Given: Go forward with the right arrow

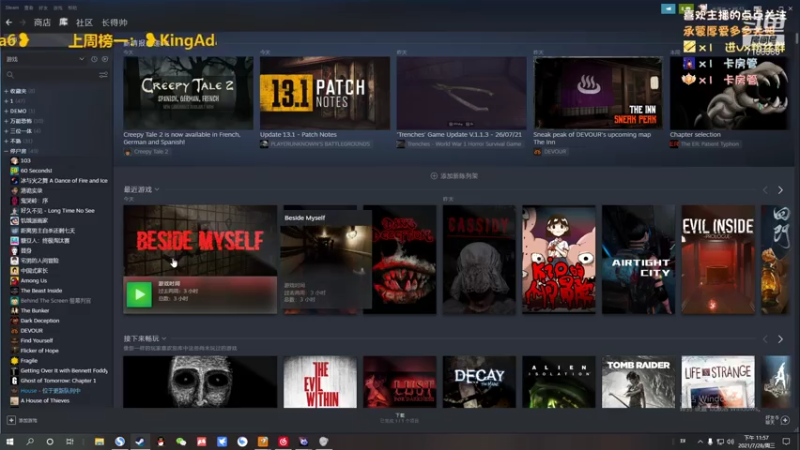Looking at the screenshot, I should point(22,22).
